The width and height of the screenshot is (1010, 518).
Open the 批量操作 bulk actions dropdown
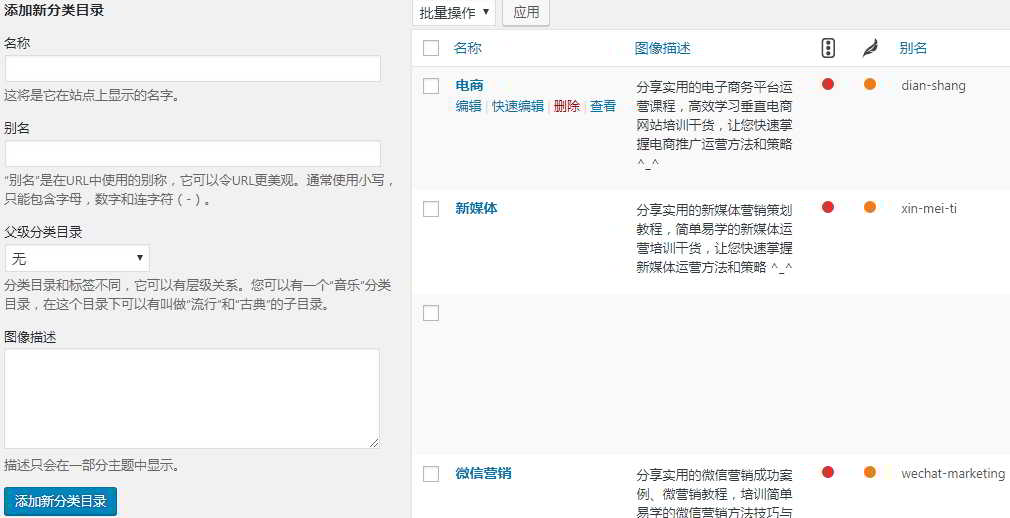453,12
